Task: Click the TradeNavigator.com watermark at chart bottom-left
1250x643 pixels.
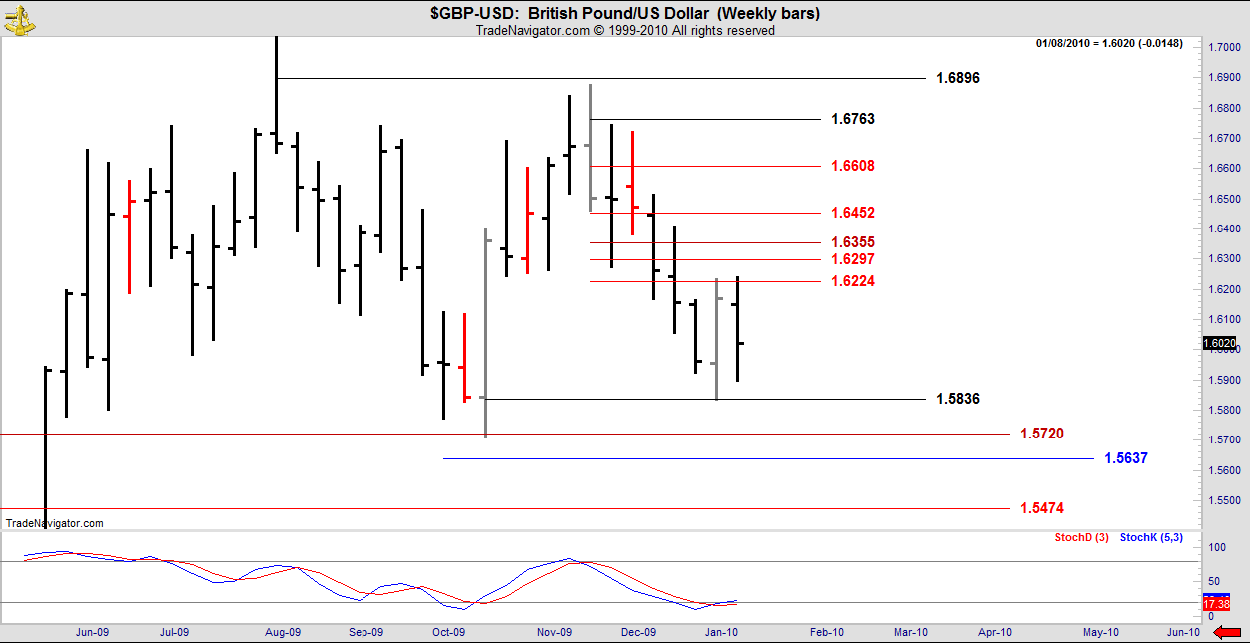Action: click(54, 523)
